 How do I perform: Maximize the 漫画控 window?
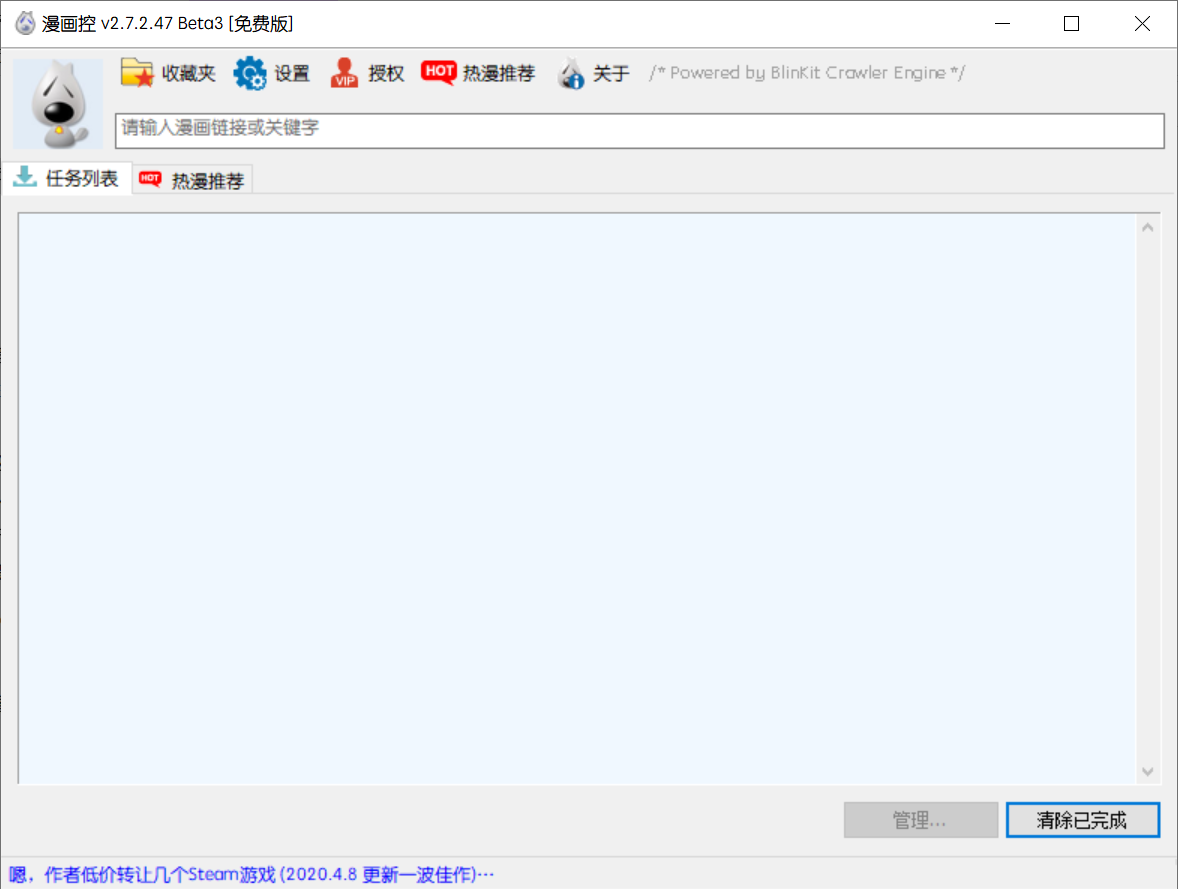click(x=1071, y=22)
